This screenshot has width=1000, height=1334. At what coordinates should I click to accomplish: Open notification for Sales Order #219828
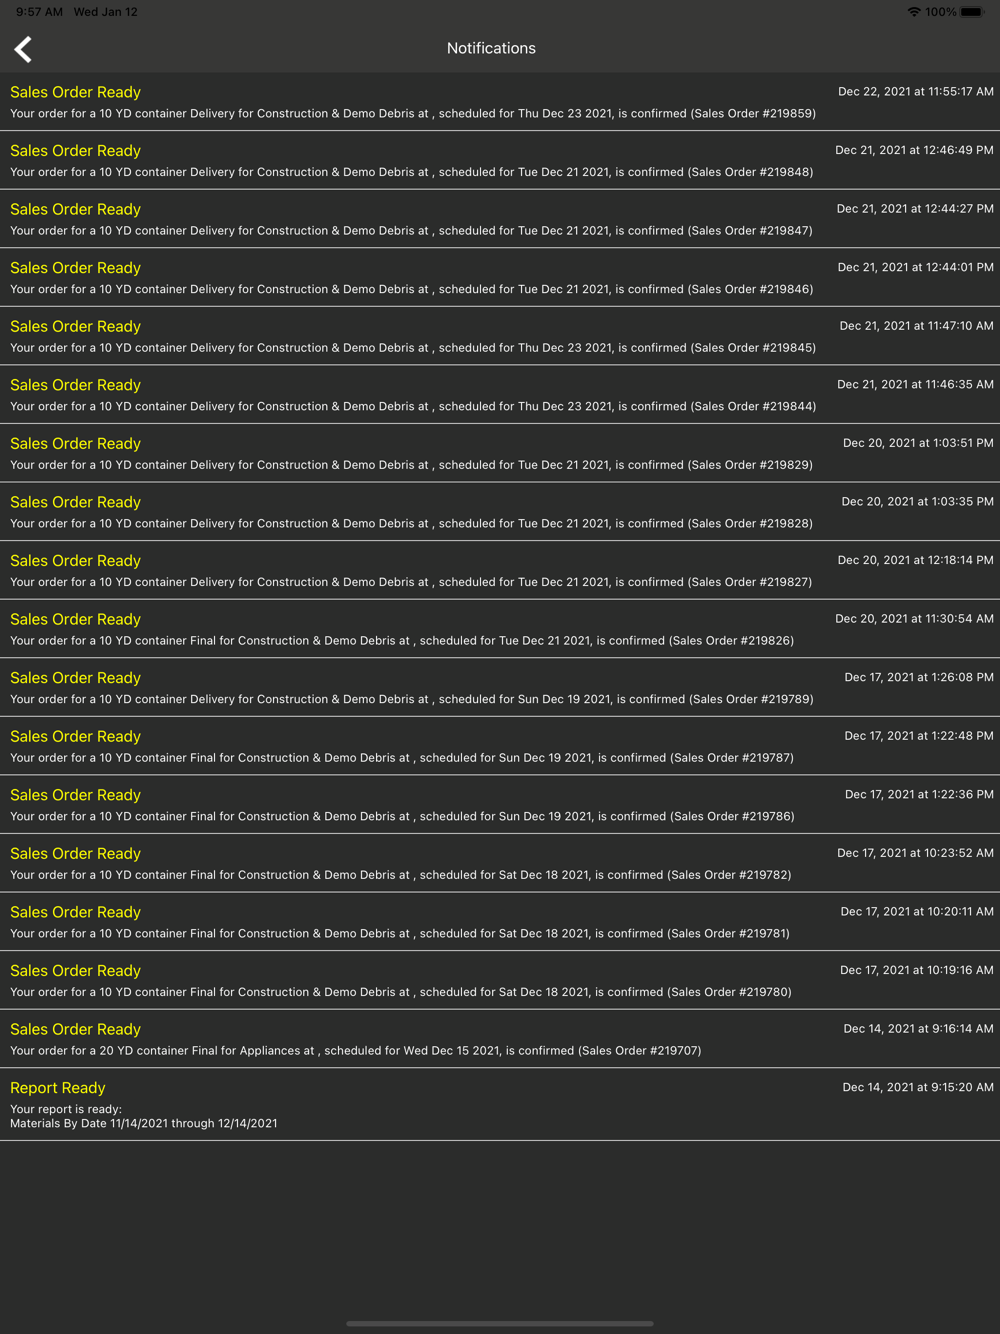pyautogui.click(x=500, y=512)
